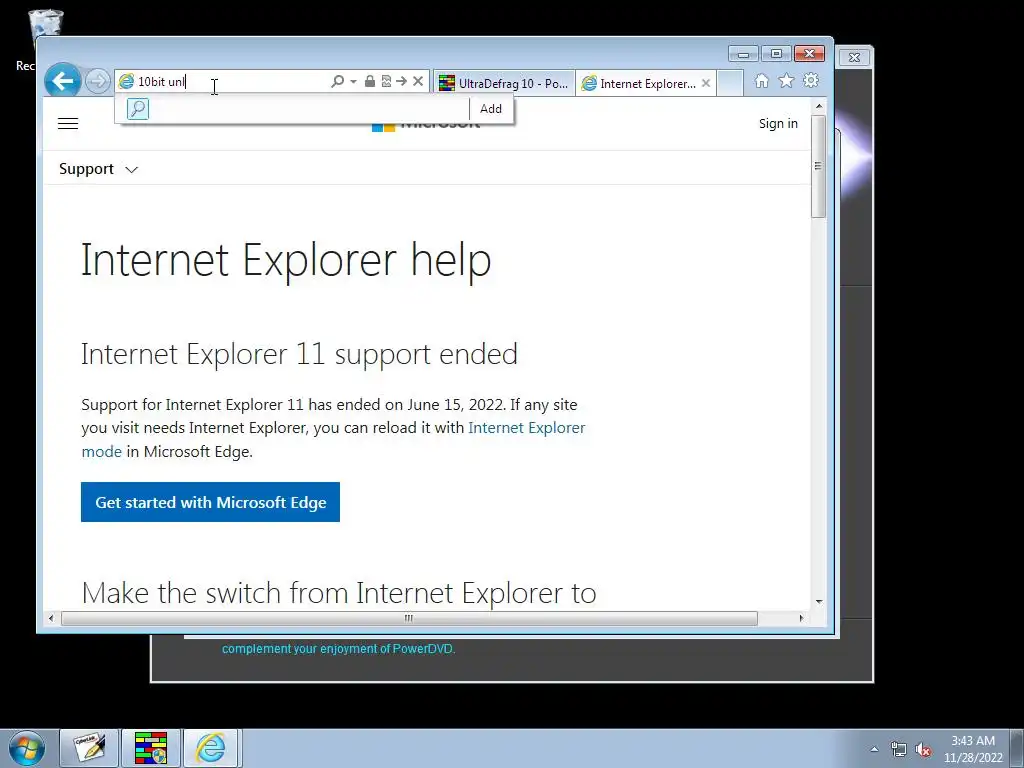The width and height of the screenshot is (1024, 768).
Task: Minimize the Internet Explorer window
Action: point(743,54)
